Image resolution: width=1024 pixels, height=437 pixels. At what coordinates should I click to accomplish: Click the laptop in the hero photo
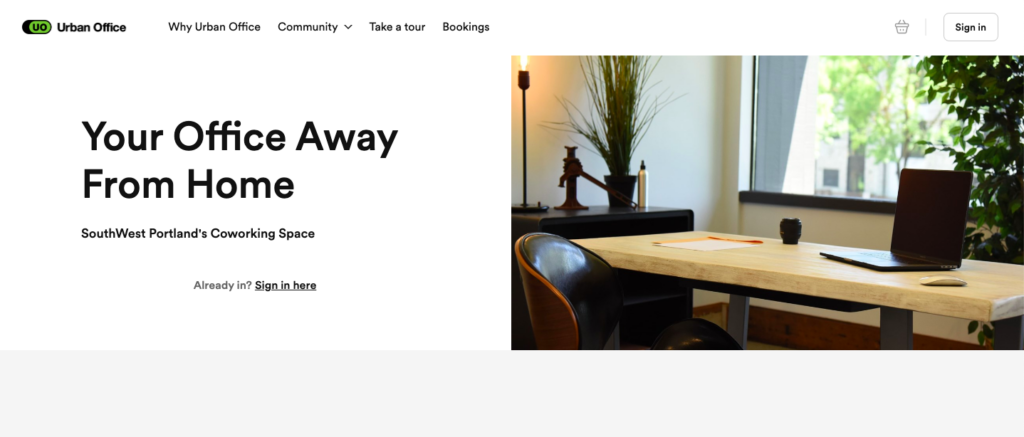903,220
